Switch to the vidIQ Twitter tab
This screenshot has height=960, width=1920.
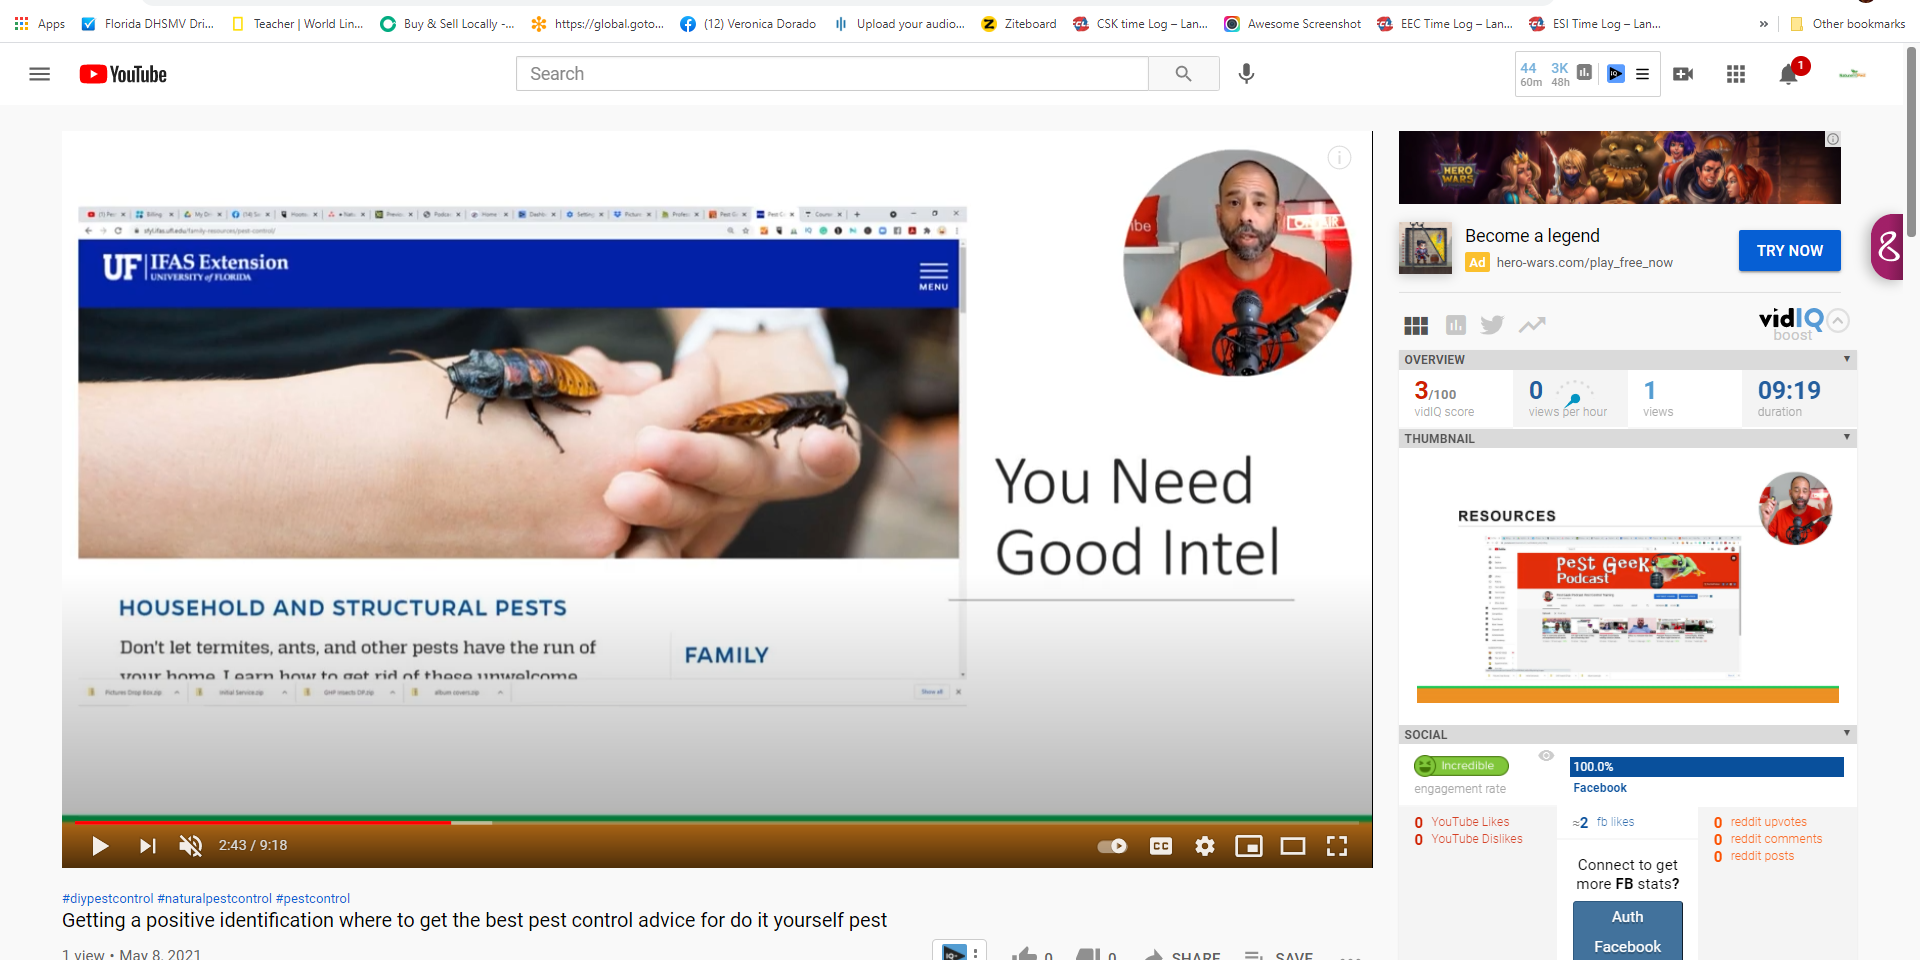(1492, 325)
